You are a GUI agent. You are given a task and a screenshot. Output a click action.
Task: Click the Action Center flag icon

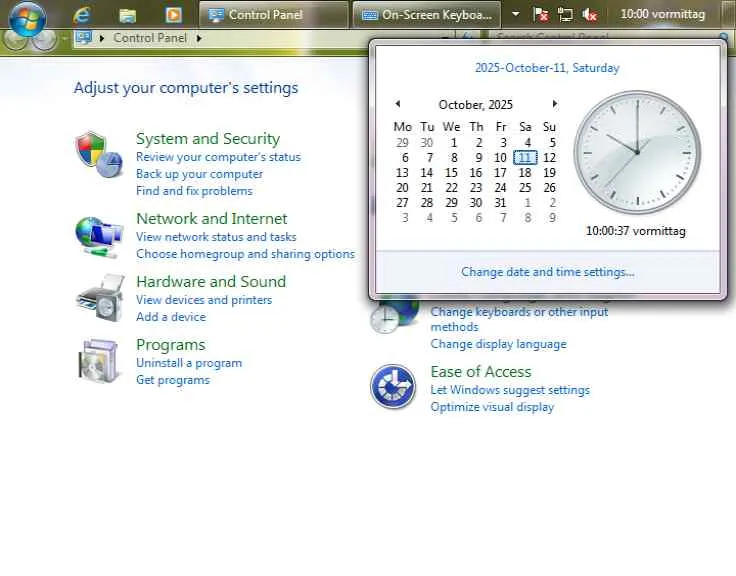(x=541, y=15)
